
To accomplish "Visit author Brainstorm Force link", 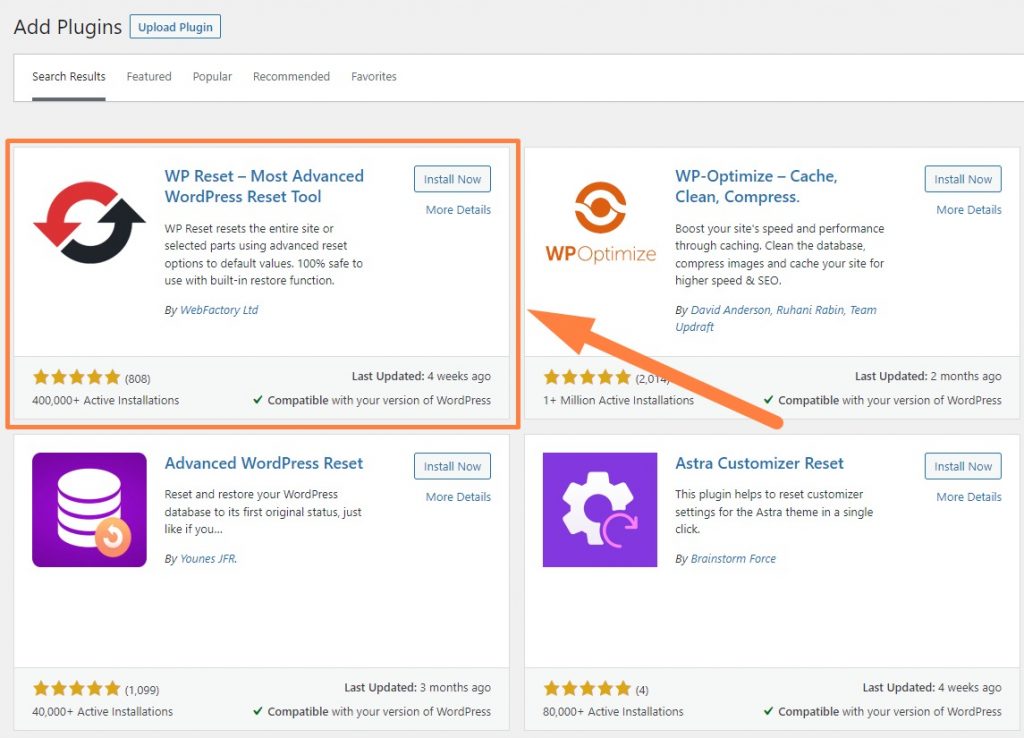I will pos(733,558).
